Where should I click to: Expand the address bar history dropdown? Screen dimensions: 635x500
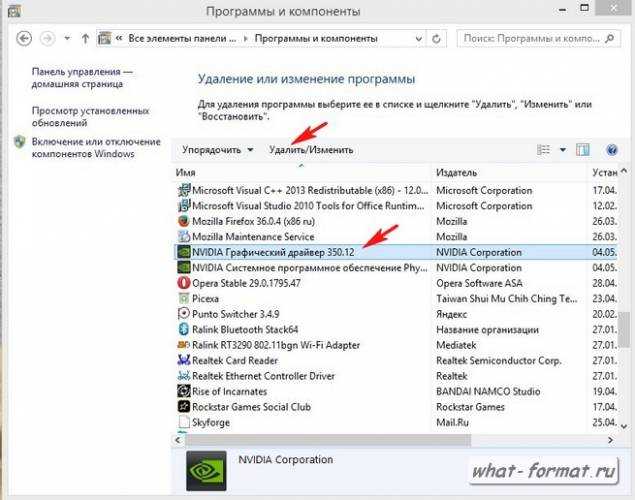coord(419,39)
